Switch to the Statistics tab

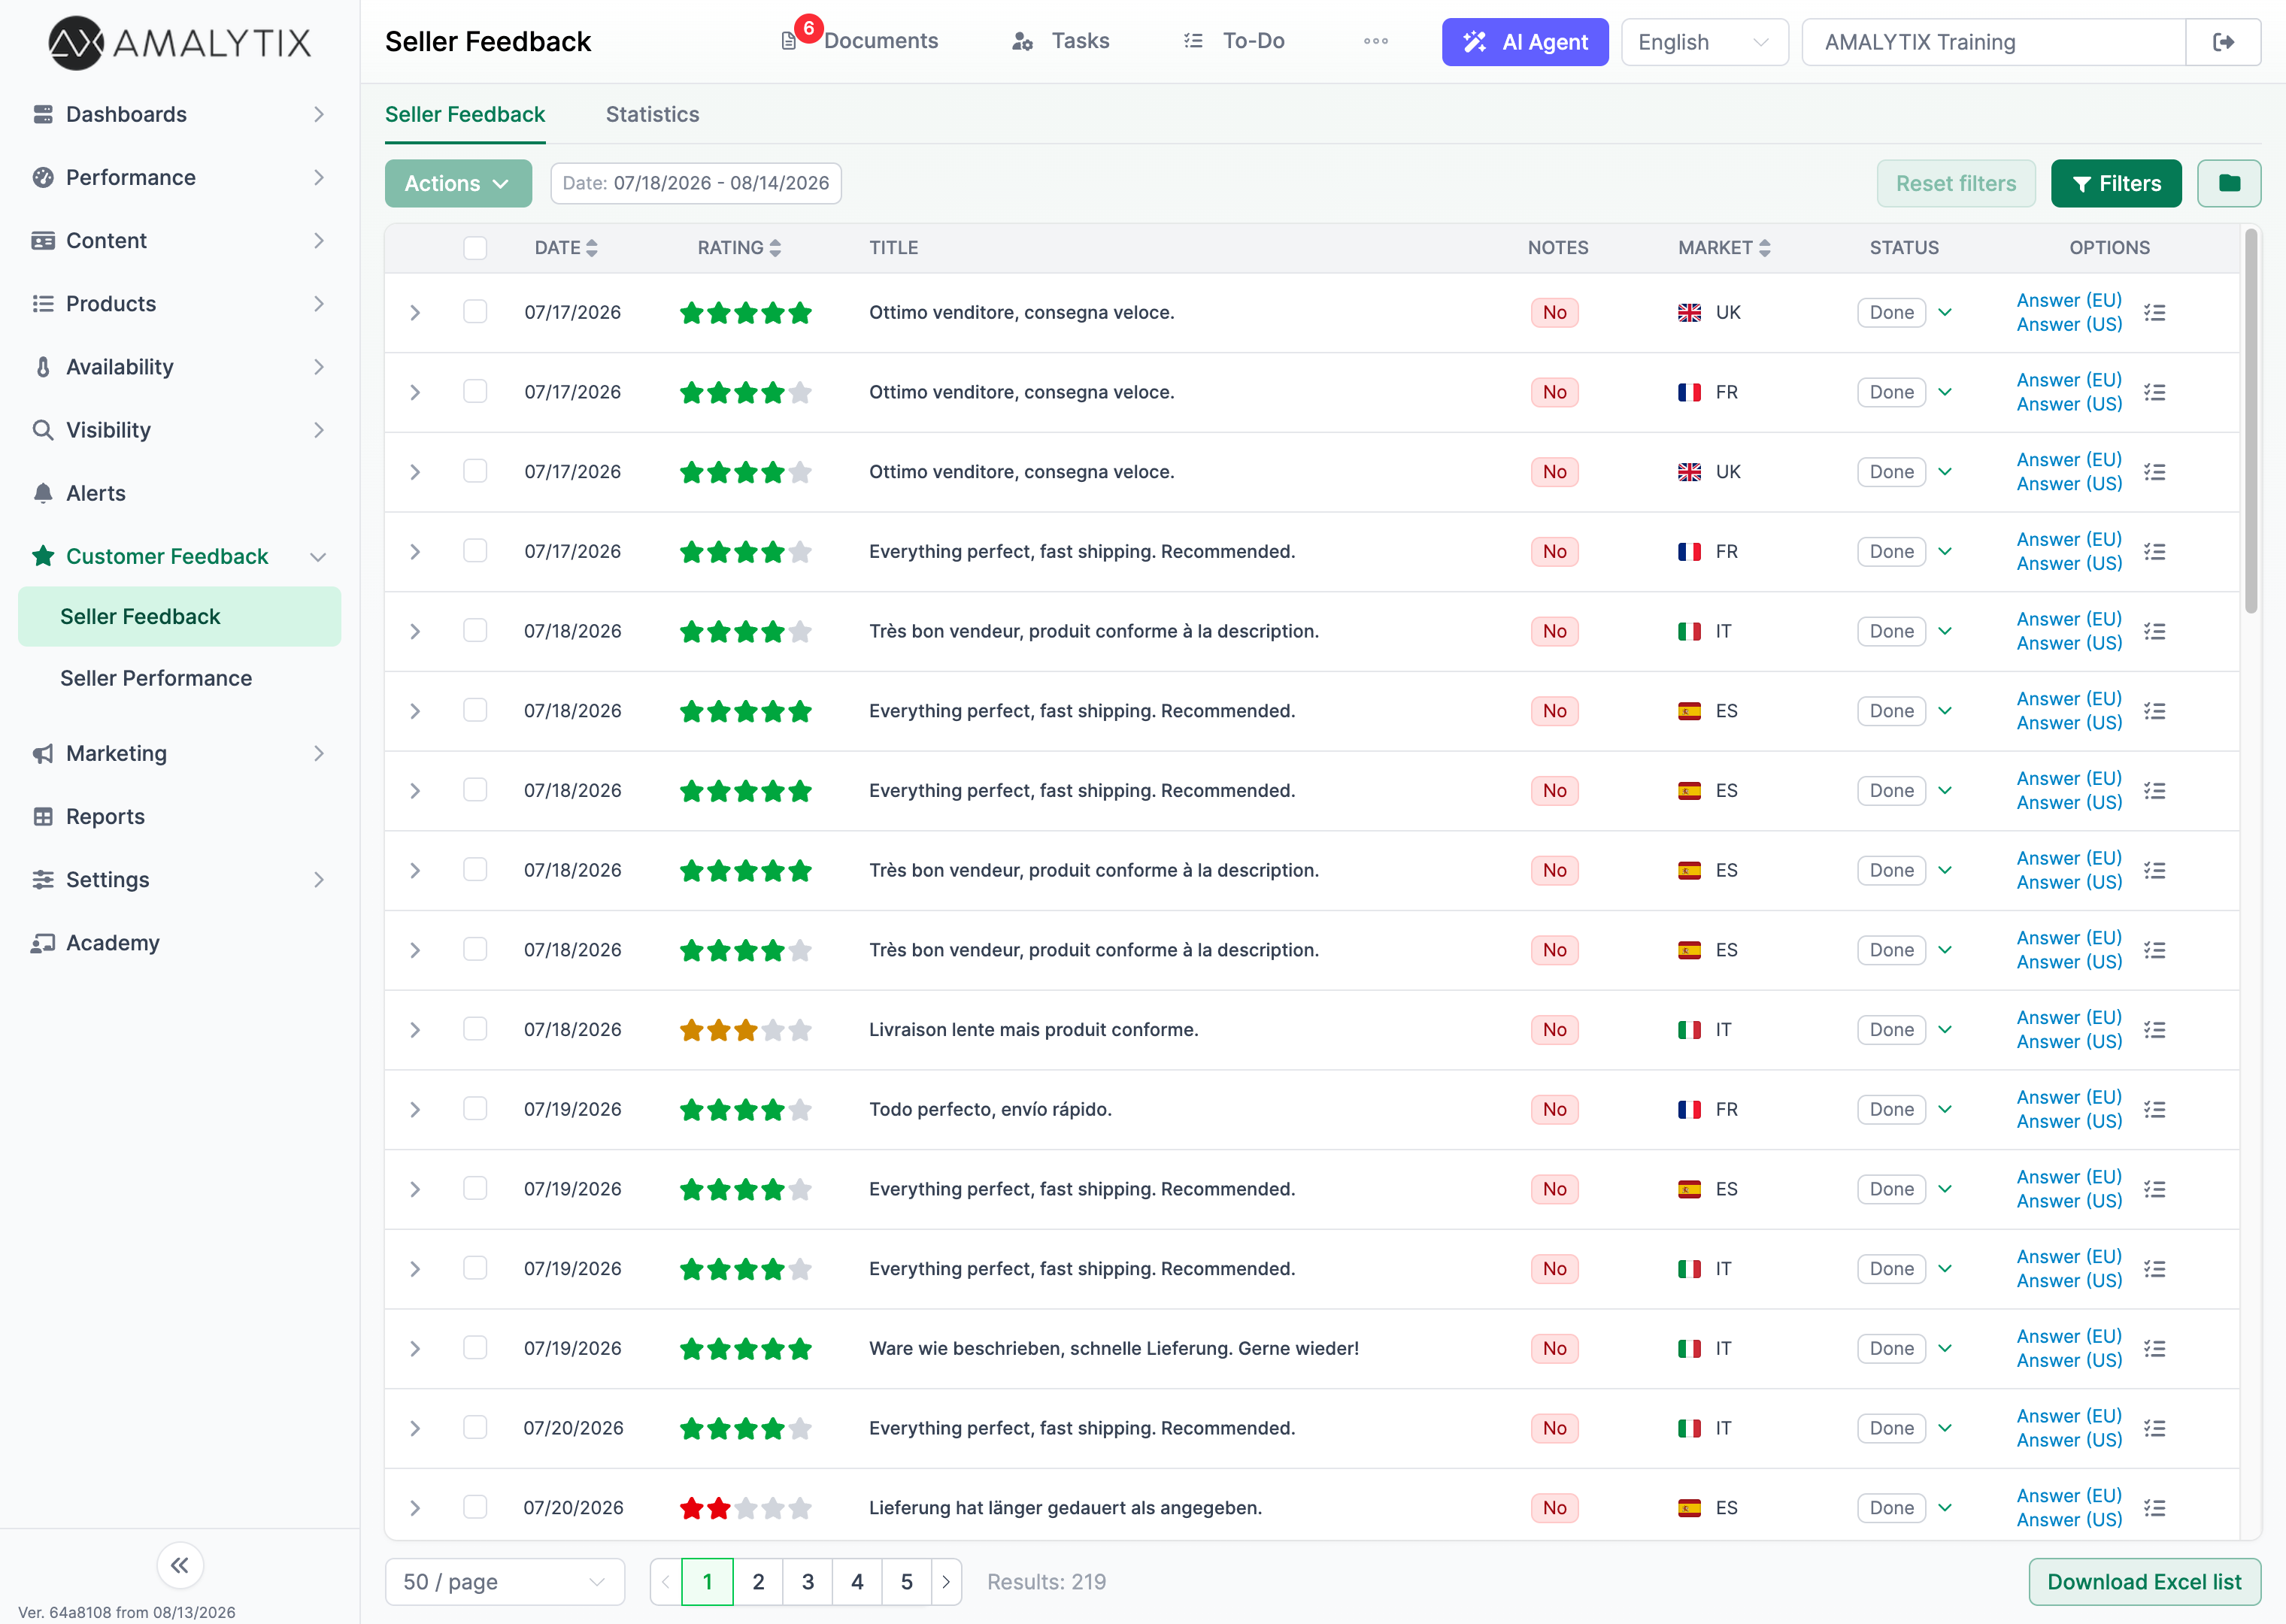coord(652,114)
